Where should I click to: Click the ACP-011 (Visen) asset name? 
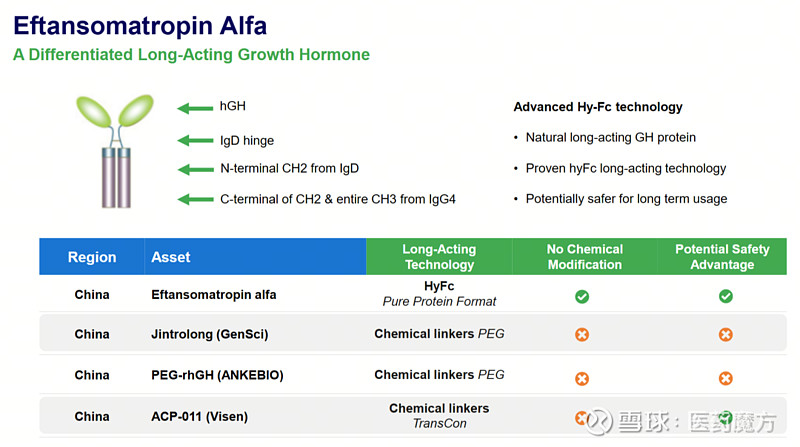pos(199,416)
